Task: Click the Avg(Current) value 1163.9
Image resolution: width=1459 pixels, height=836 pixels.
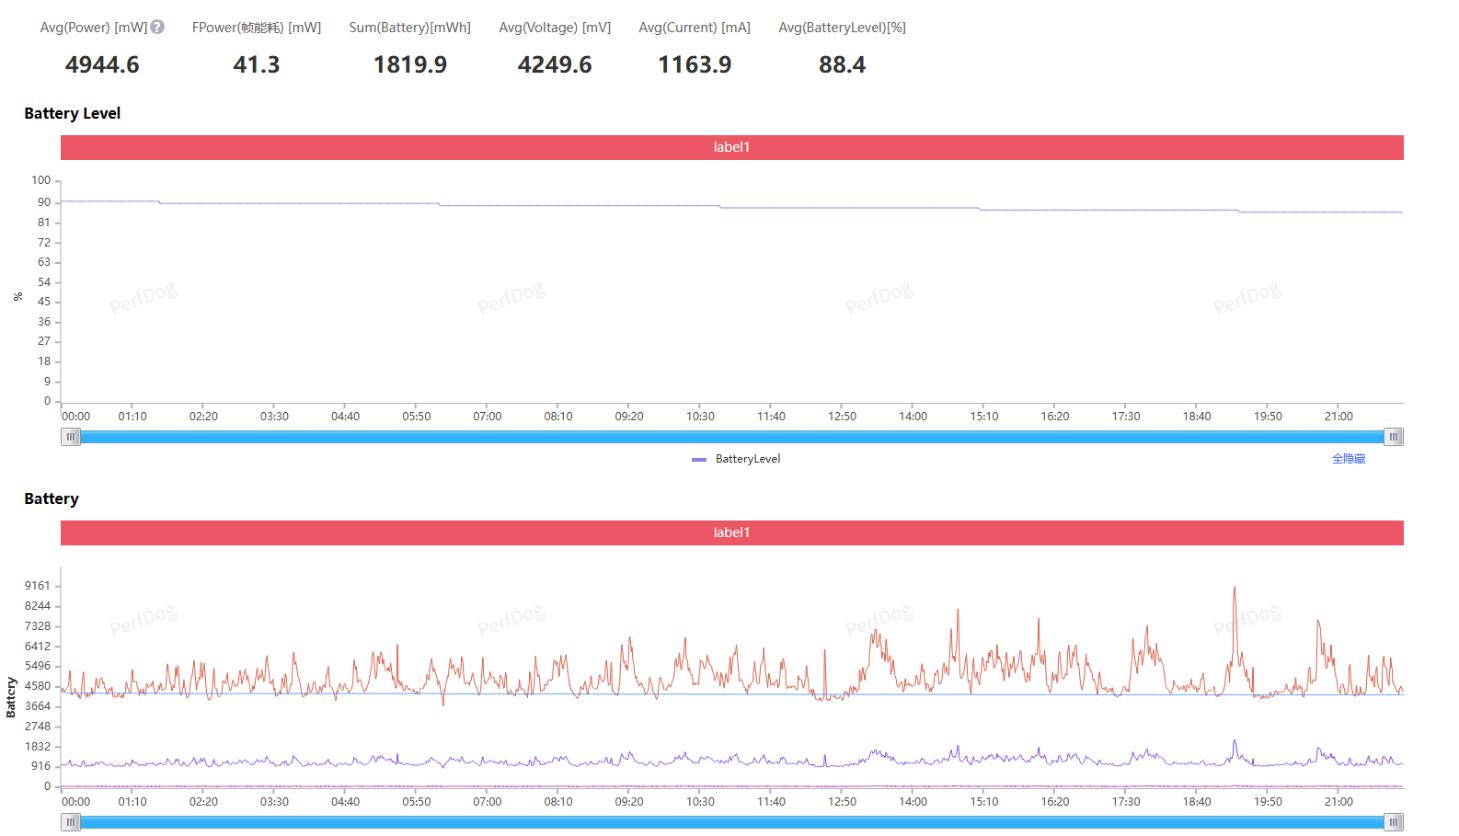Action: [694, 65]
